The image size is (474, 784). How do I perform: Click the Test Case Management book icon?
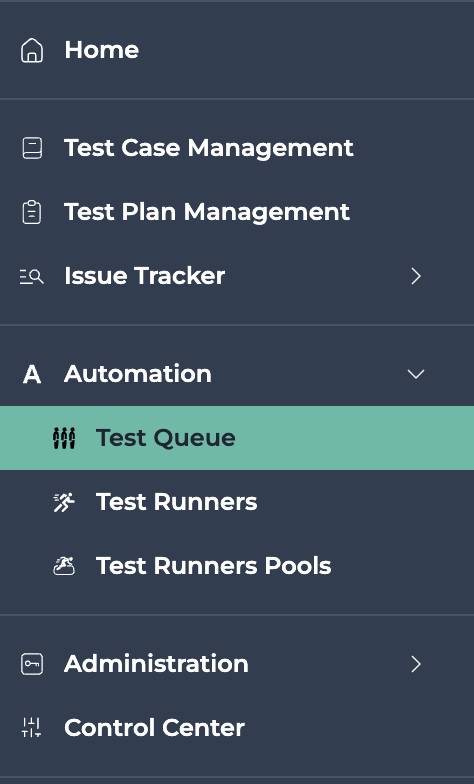(x=32, y=148)
